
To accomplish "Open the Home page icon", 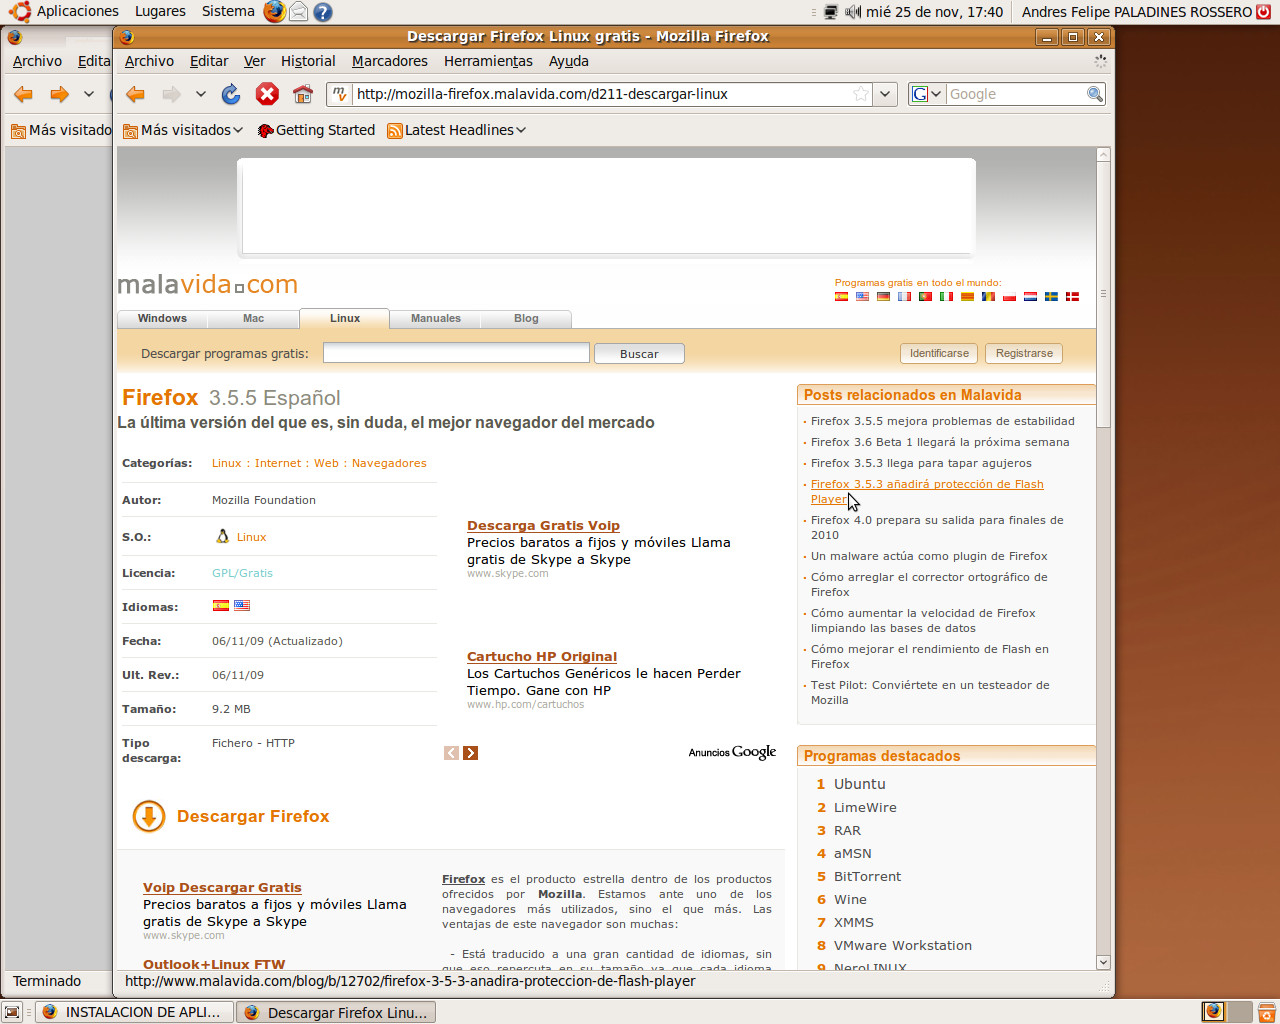I will (303, 94).
